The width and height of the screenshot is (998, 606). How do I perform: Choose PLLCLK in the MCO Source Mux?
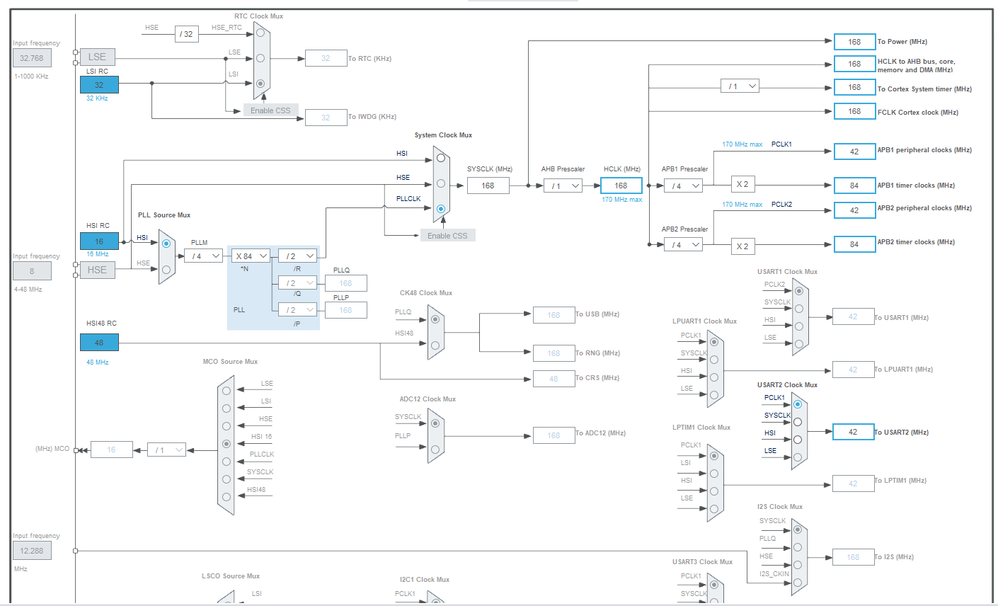226,462
